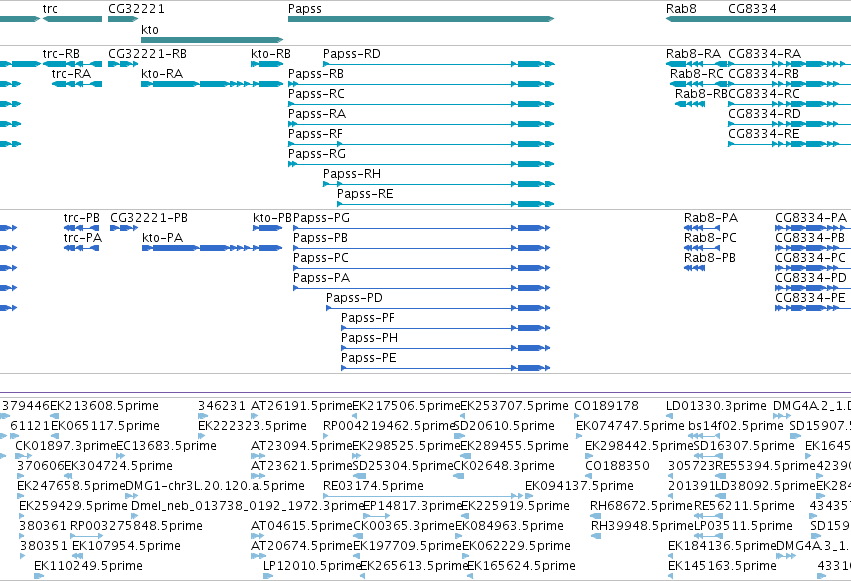Click EST RE03174.5prime
Viewport: 851px width, 581px height.
coord(373,486)
